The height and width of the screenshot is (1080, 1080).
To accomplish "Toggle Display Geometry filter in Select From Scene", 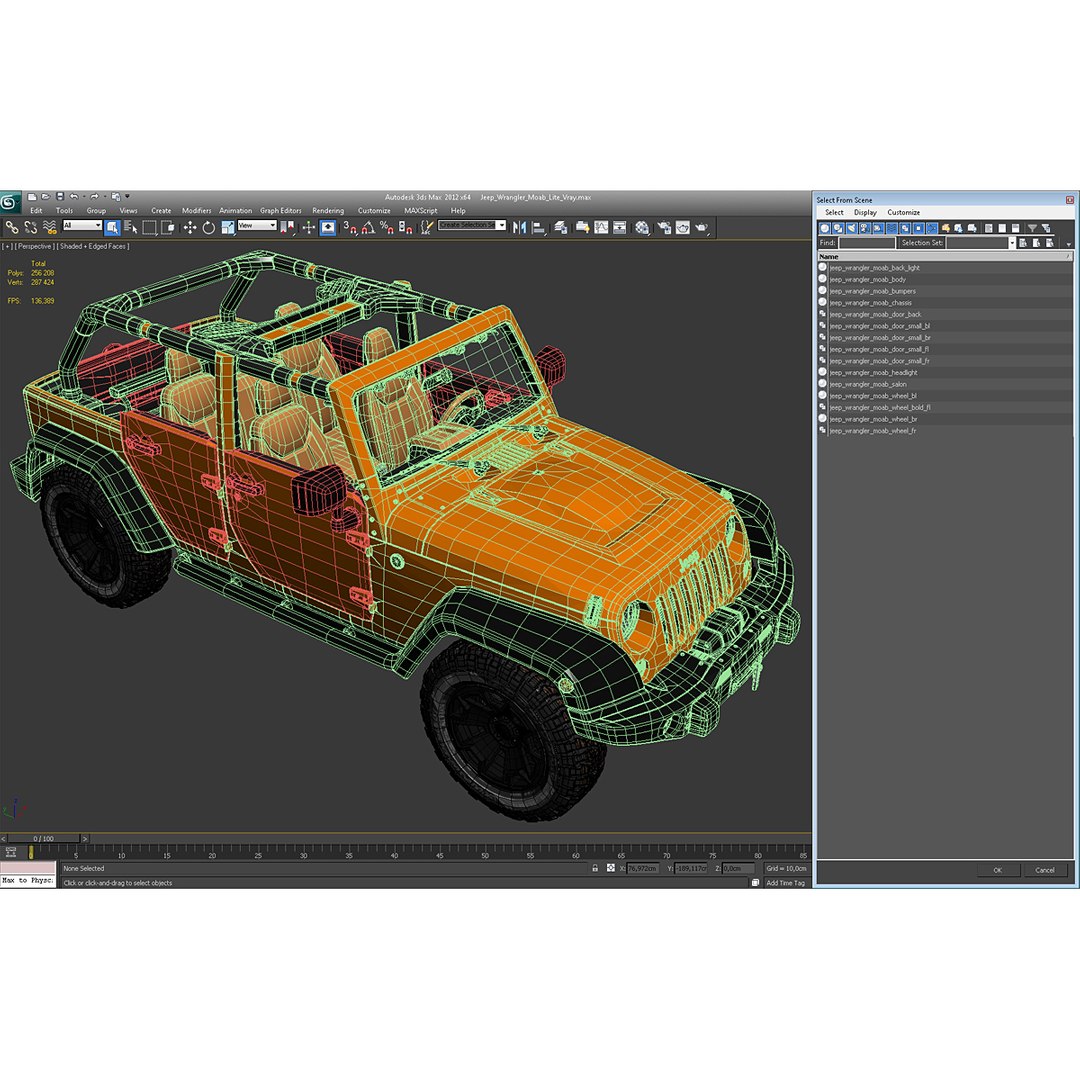I will pos(824,228).
